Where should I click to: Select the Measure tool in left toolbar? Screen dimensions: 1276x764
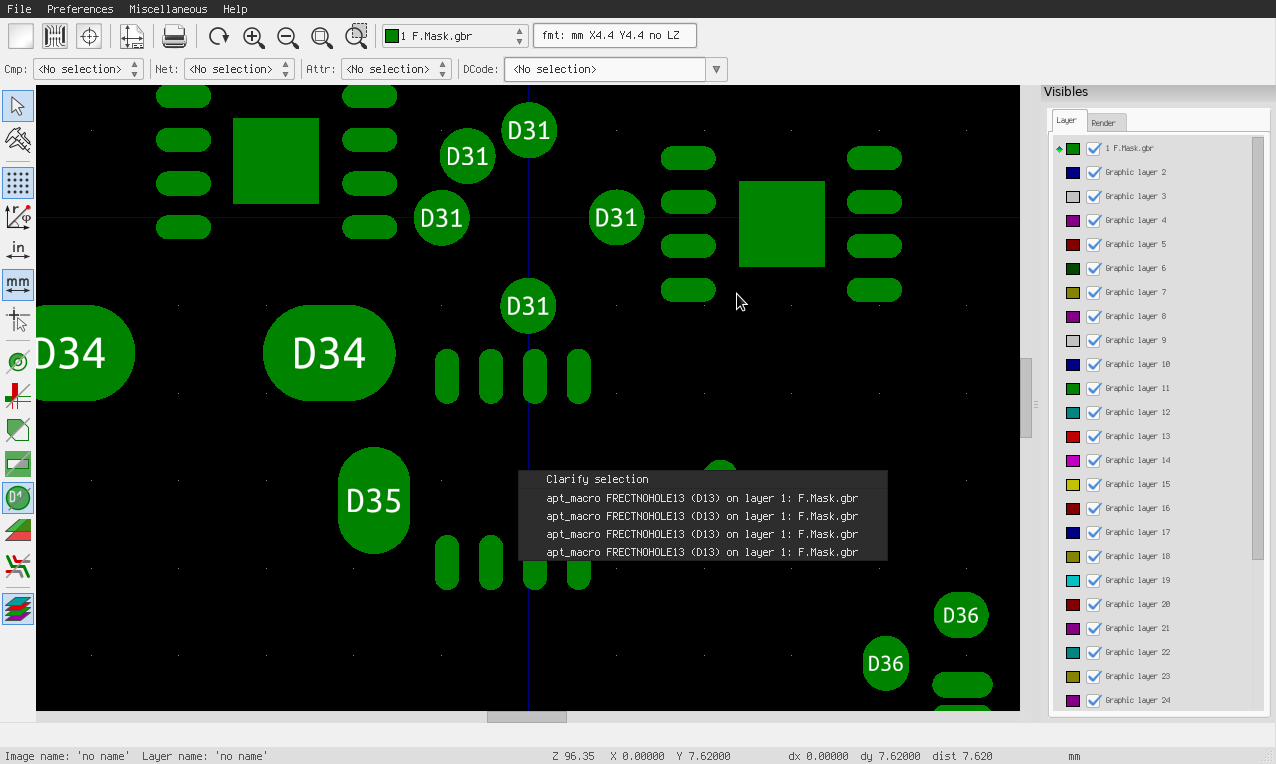point(18,139)
